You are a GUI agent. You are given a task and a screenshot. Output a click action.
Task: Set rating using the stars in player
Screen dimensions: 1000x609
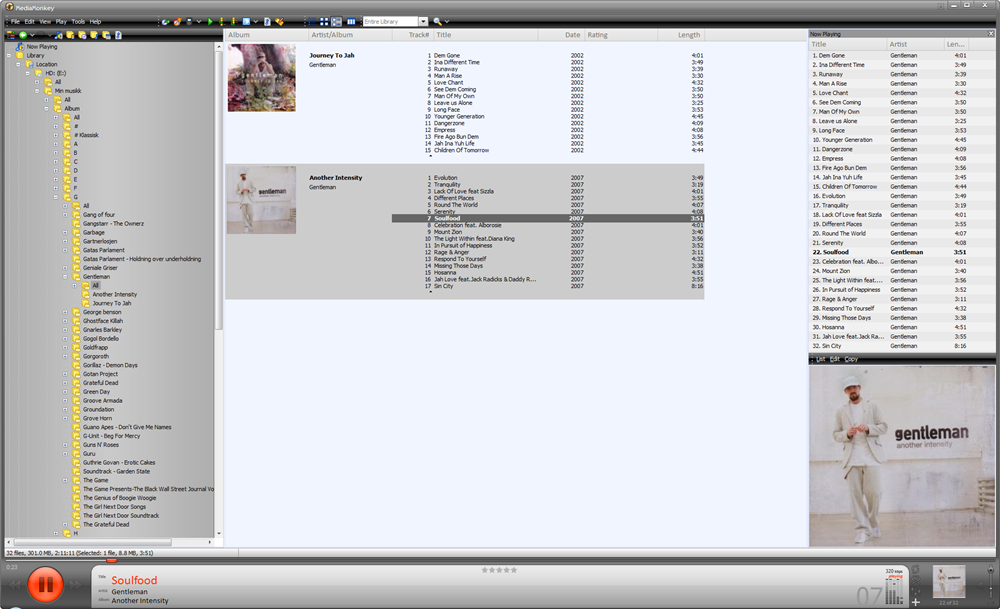coord(499,570)
